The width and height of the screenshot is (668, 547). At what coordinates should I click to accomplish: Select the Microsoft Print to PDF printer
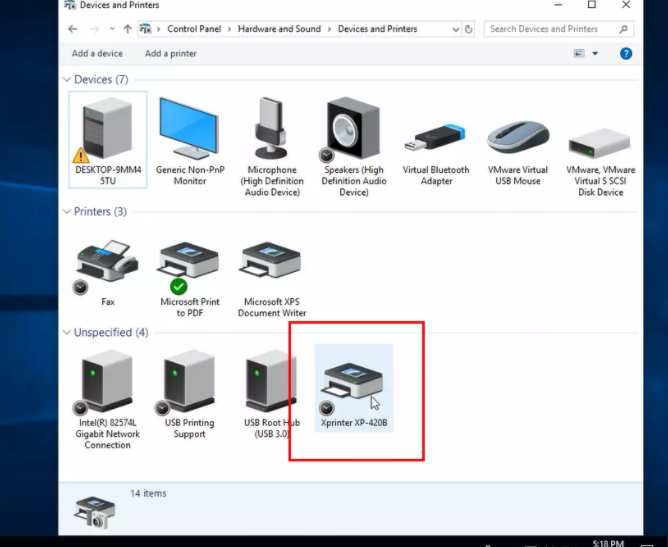(x=190, y=278)
